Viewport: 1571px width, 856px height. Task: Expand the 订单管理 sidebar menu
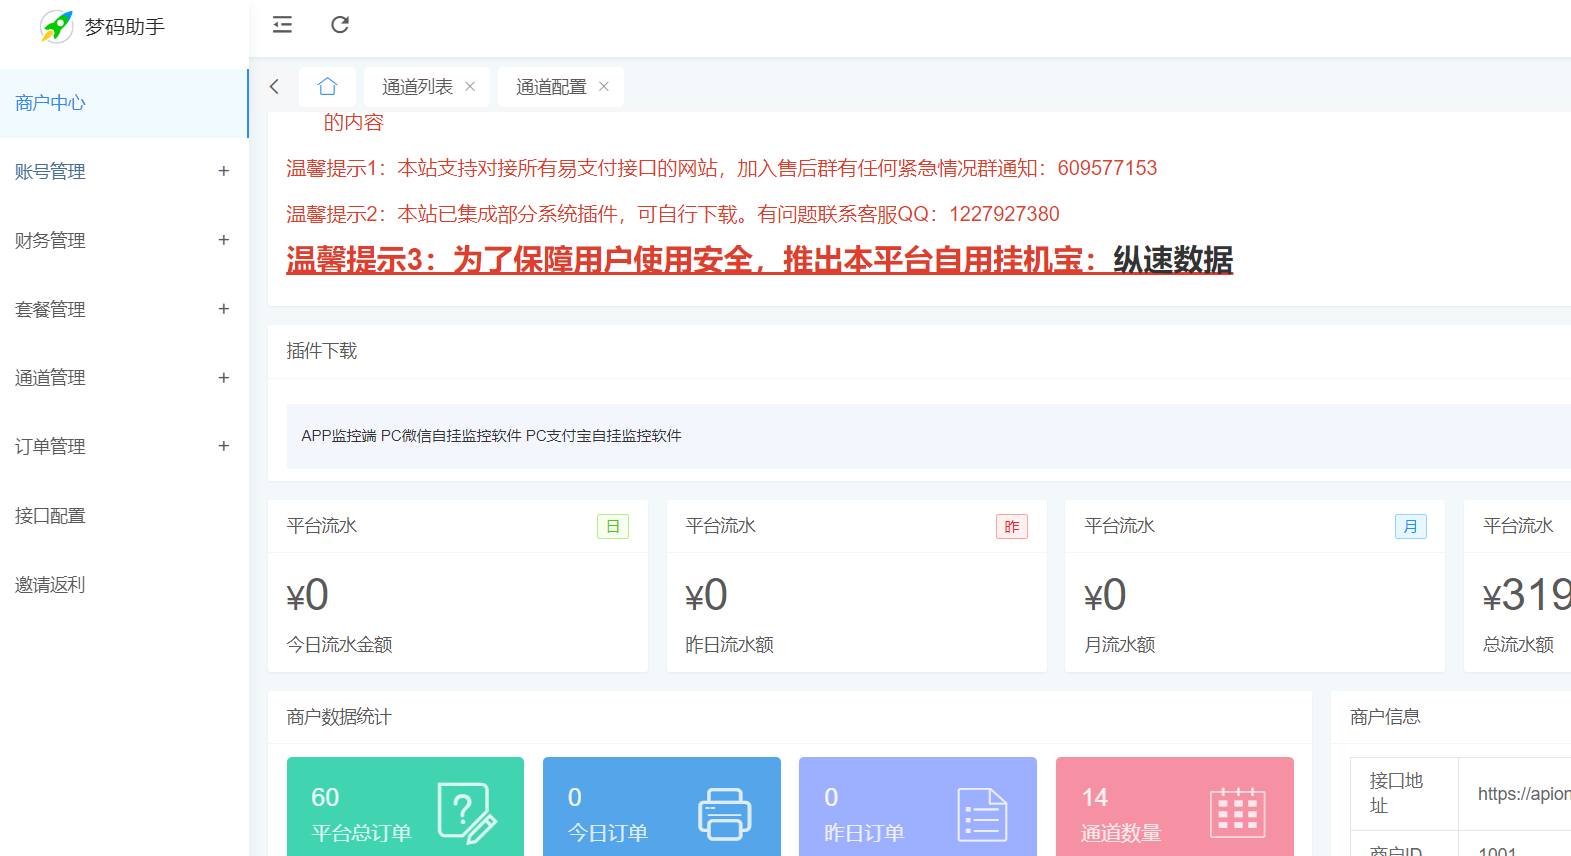click(224, 446)
